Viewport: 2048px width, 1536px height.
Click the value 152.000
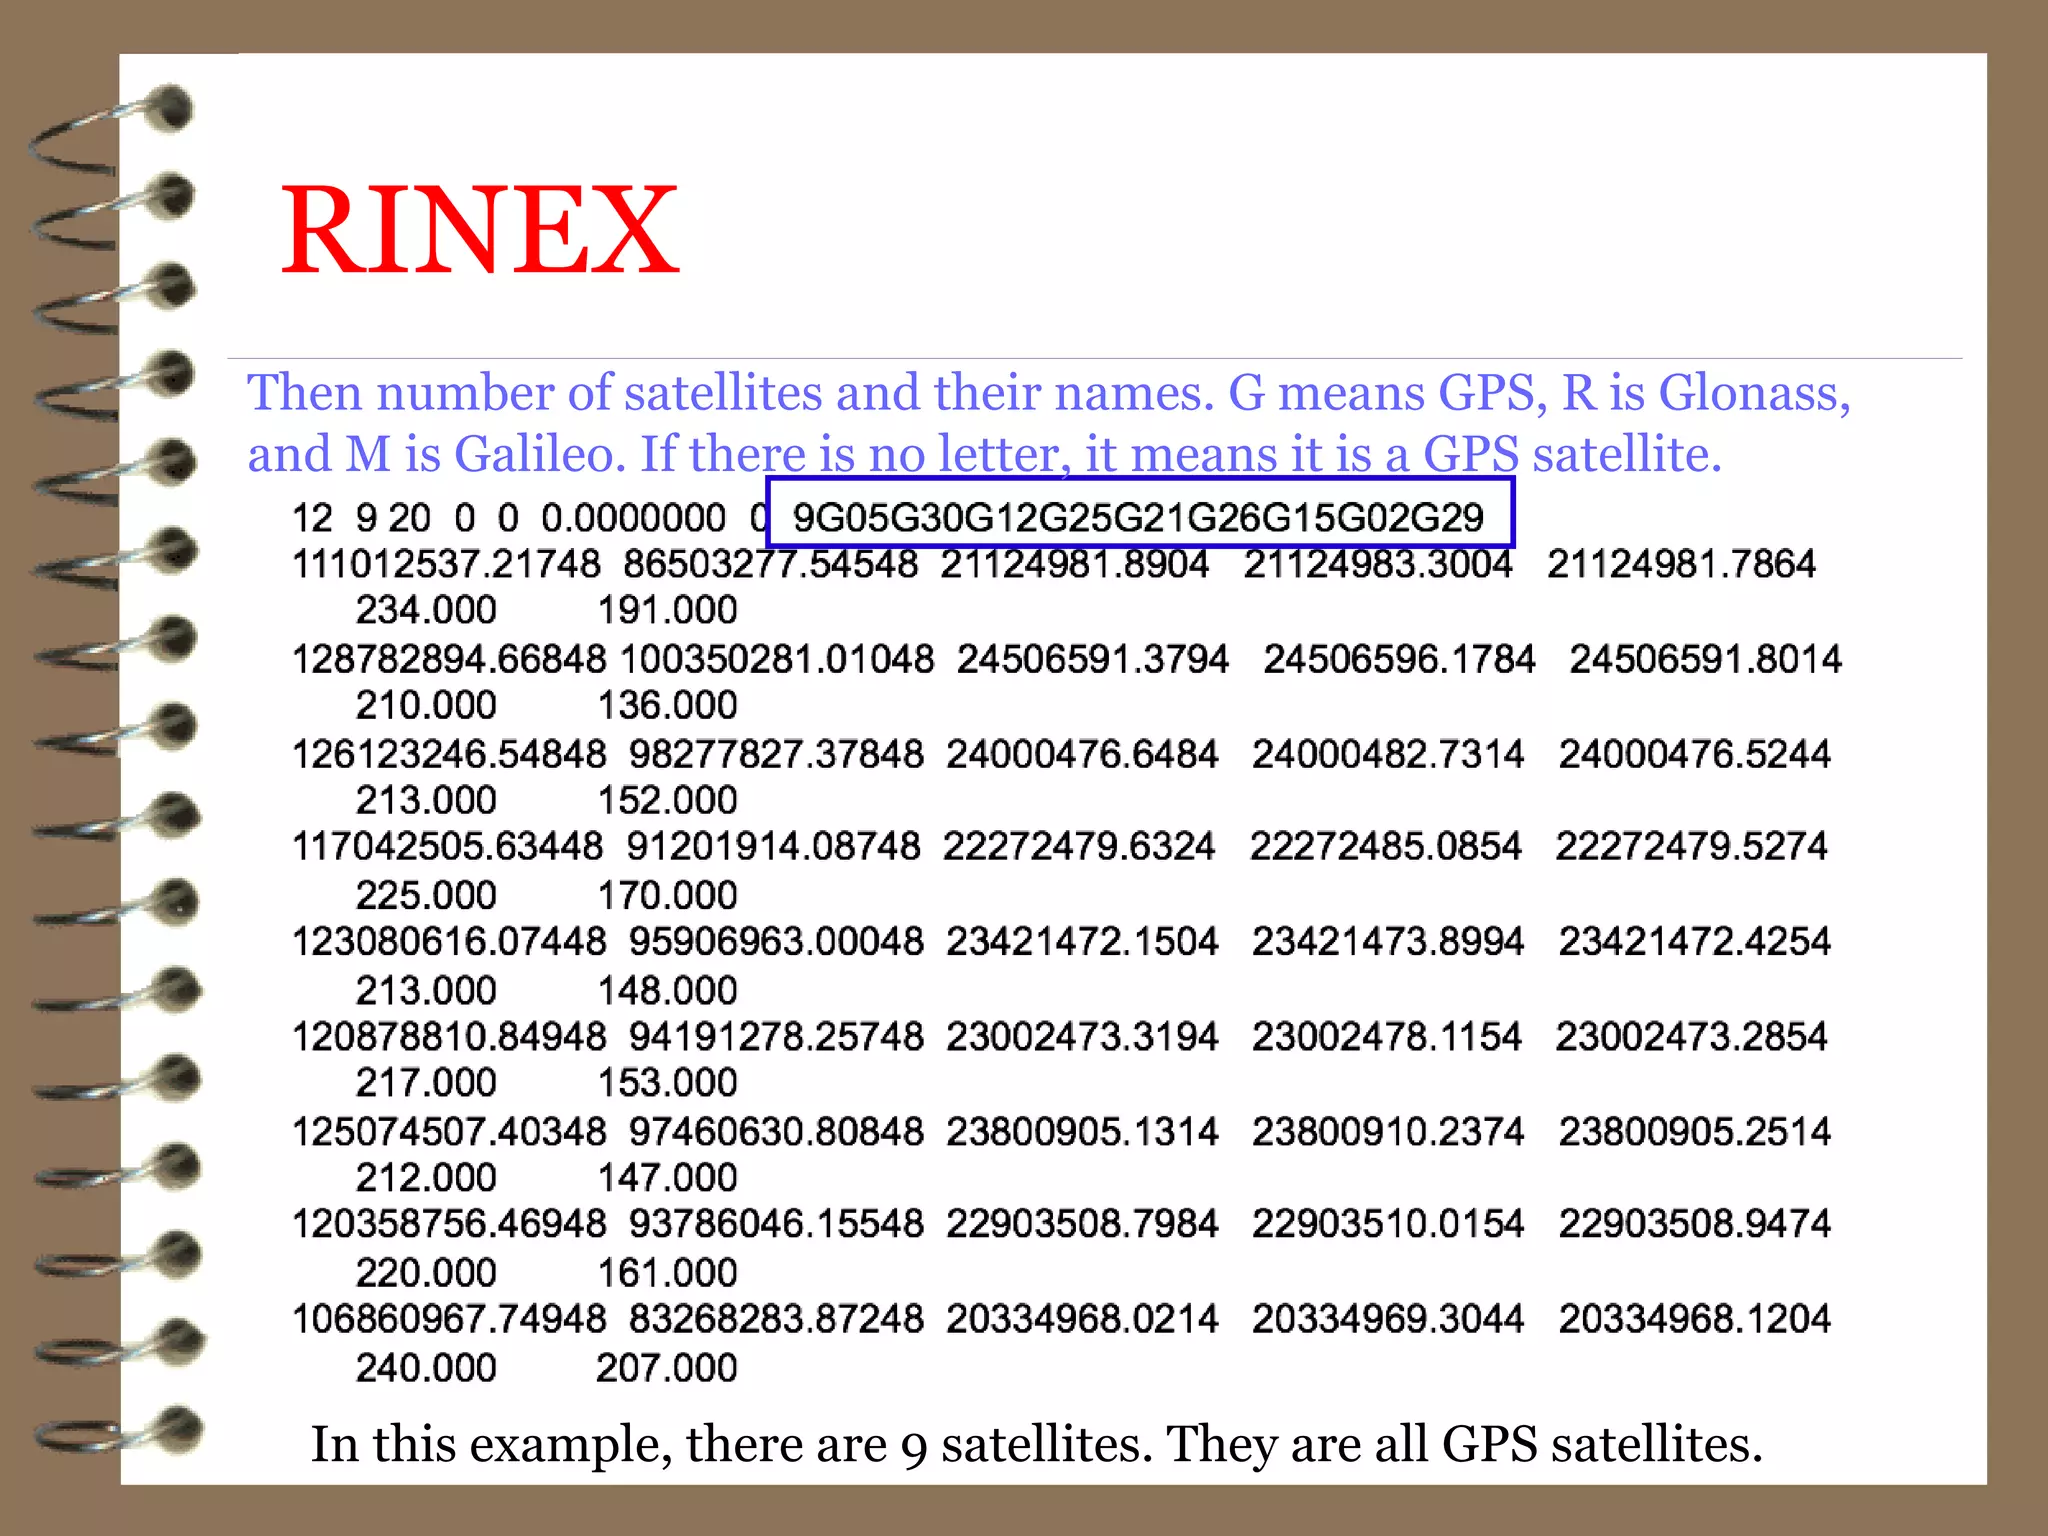(668, 800)
